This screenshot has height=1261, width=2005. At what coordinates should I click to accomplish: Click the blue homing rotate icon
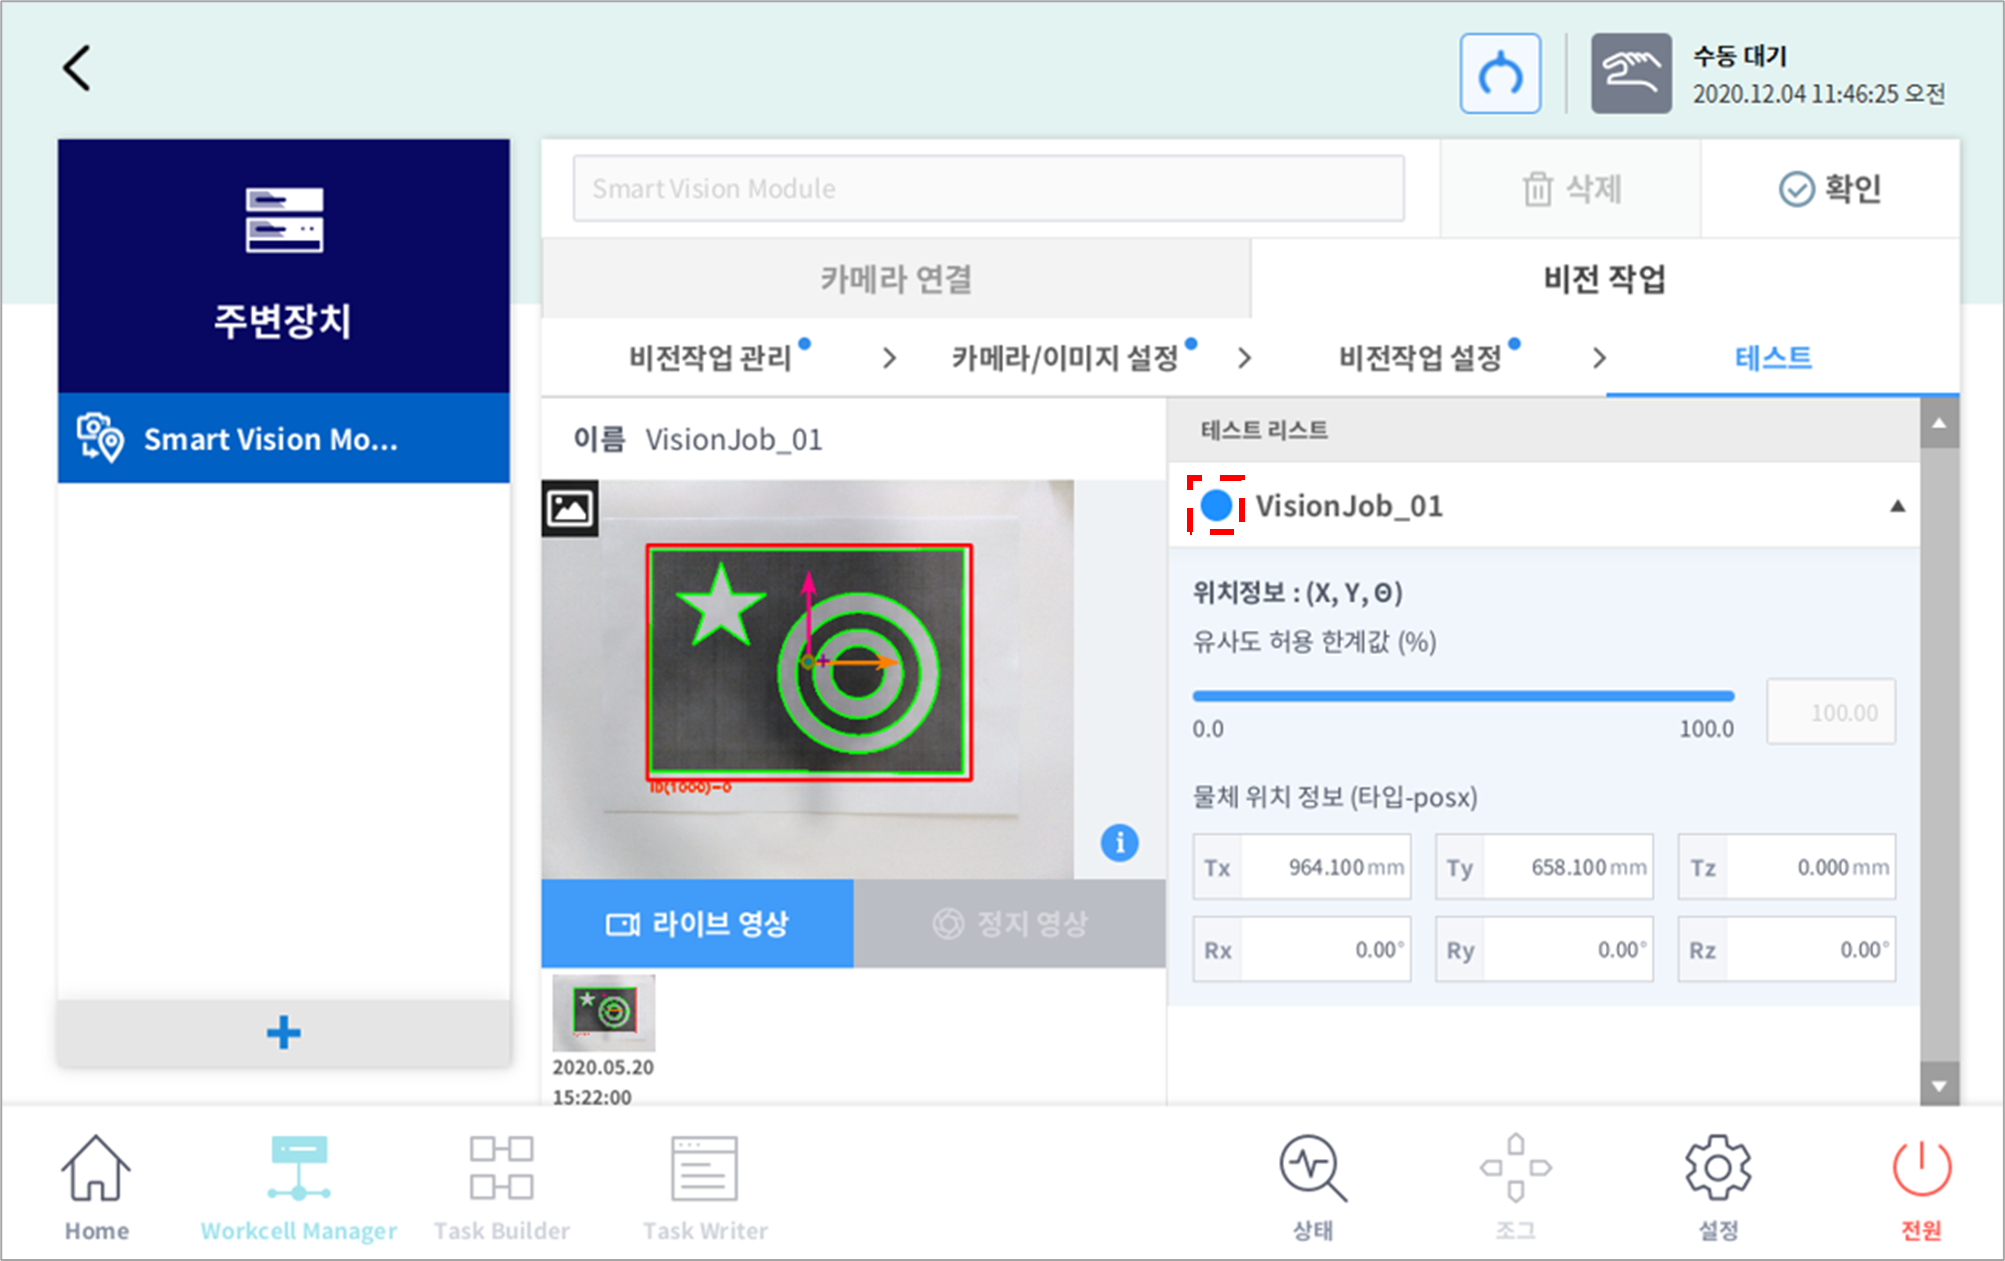tap(1499, 73)
